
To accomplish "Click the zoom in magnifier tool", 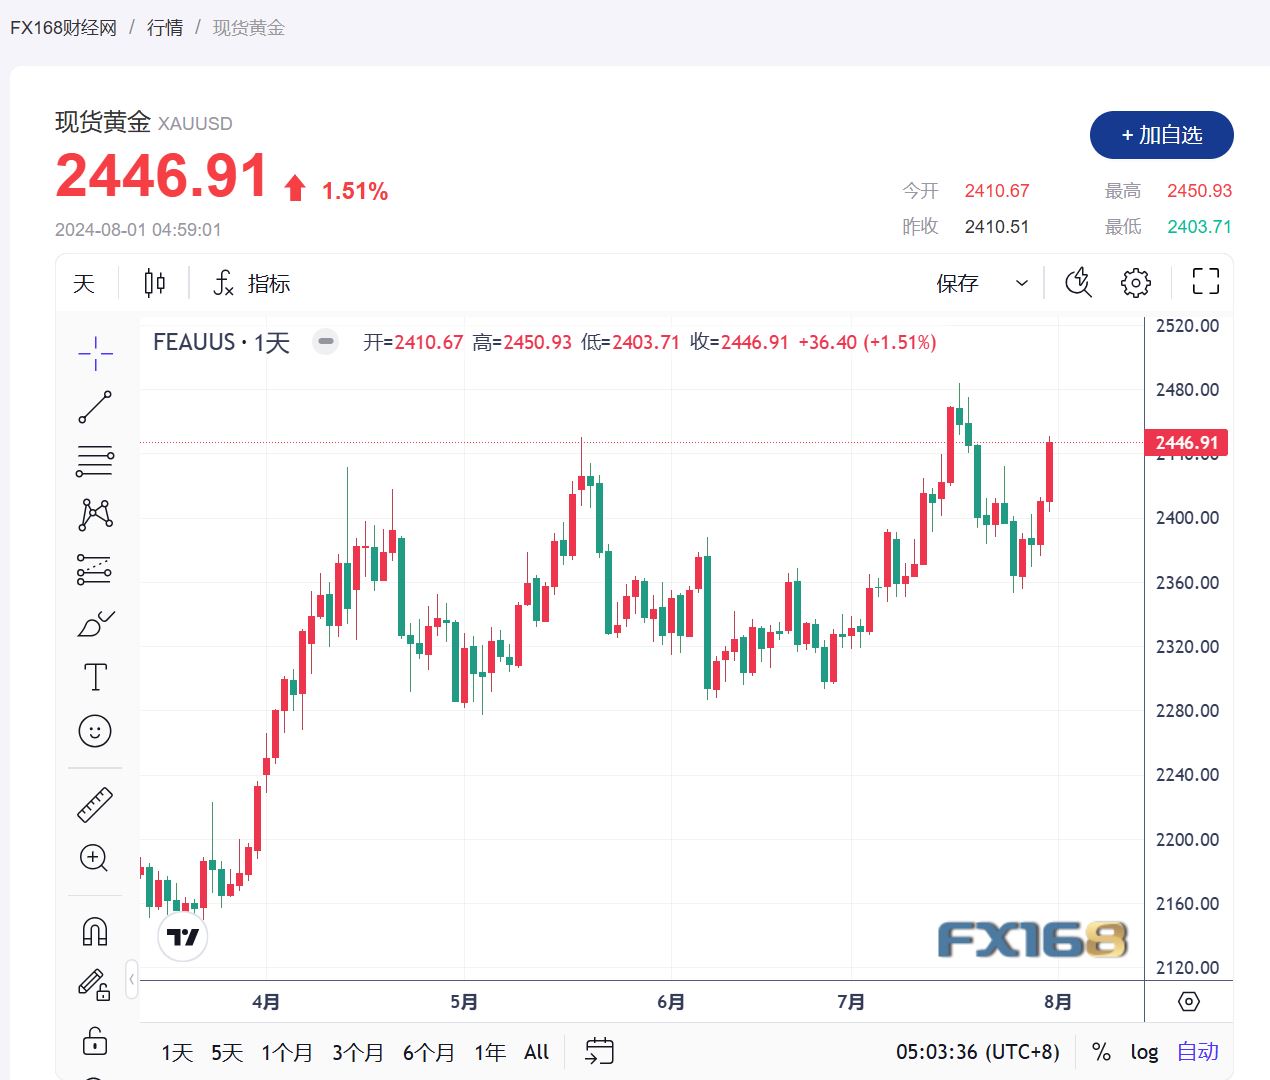I will (x=95, y=858).
